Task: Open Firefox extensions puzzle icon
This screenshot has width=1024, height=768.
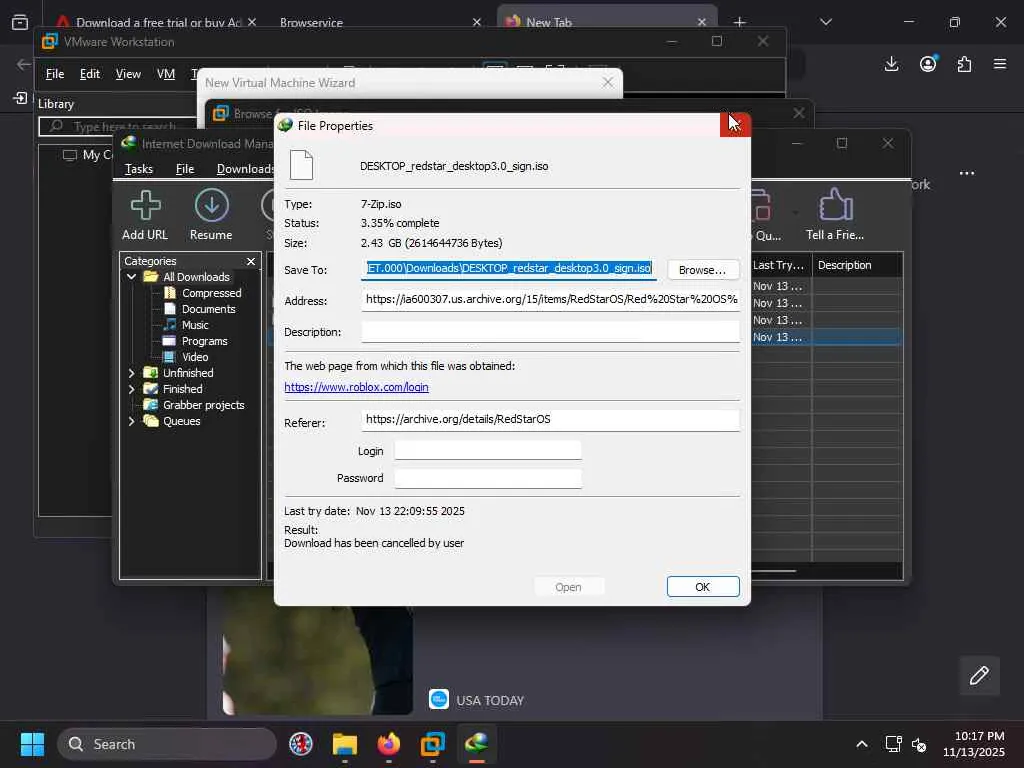Action: click(x=965, y=64)
